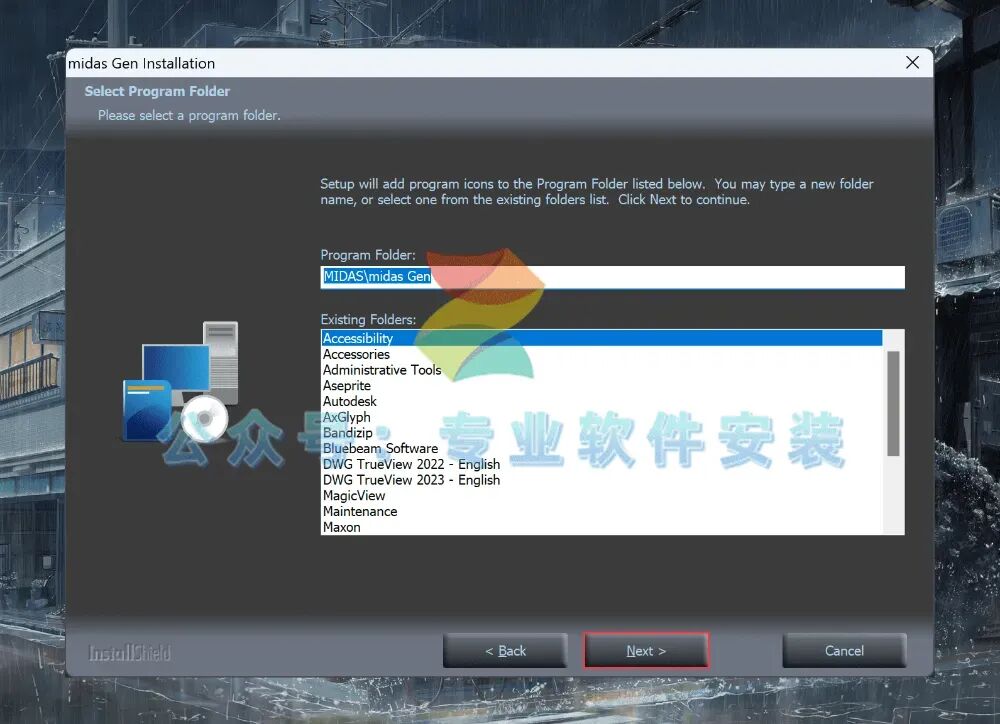This screenshot has width=1000, height=724.
Task: Select Bluebeam Software folder
Action: 601,448
